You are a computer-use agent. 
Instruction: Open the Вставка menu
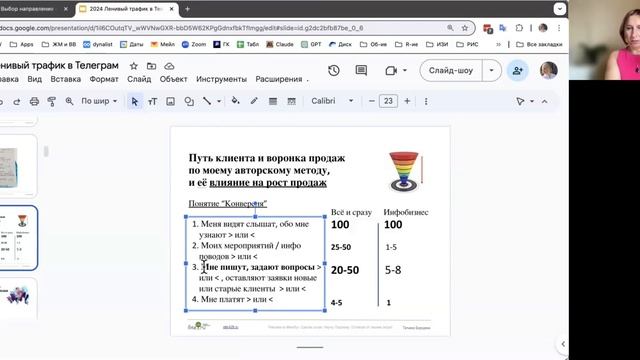[66, 79]
